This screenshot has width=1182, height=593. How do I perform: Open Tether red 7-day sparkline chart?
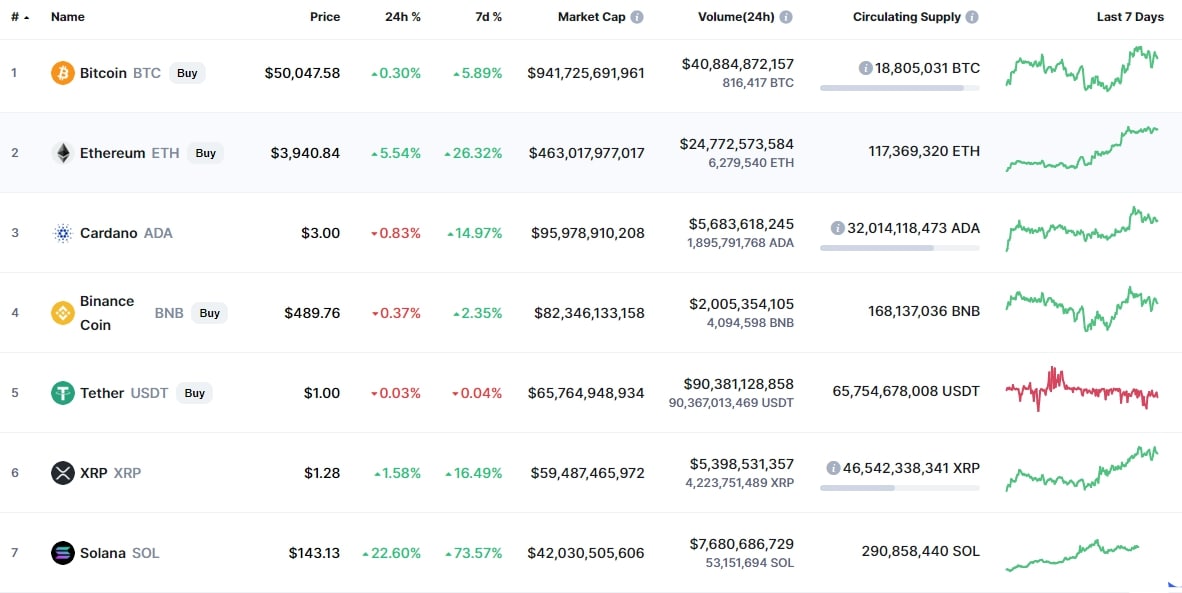(1082, 389)
